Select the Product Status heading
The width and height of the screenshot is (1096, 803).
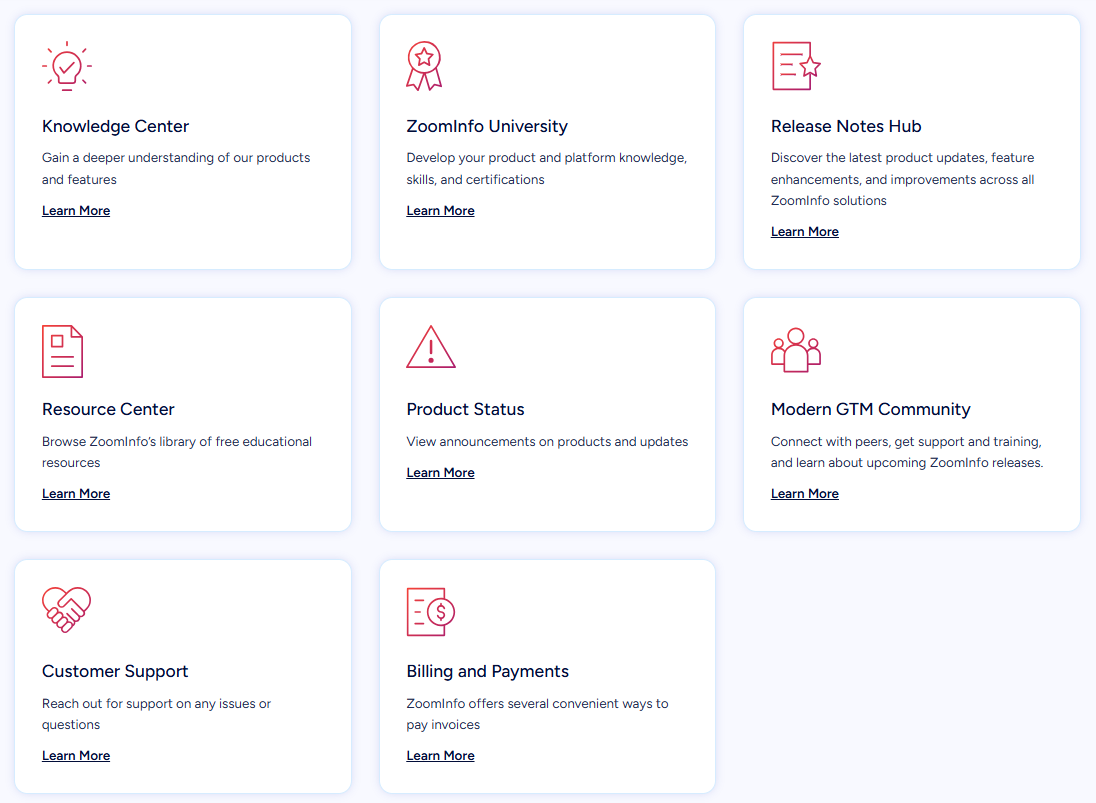coord(466,410)
